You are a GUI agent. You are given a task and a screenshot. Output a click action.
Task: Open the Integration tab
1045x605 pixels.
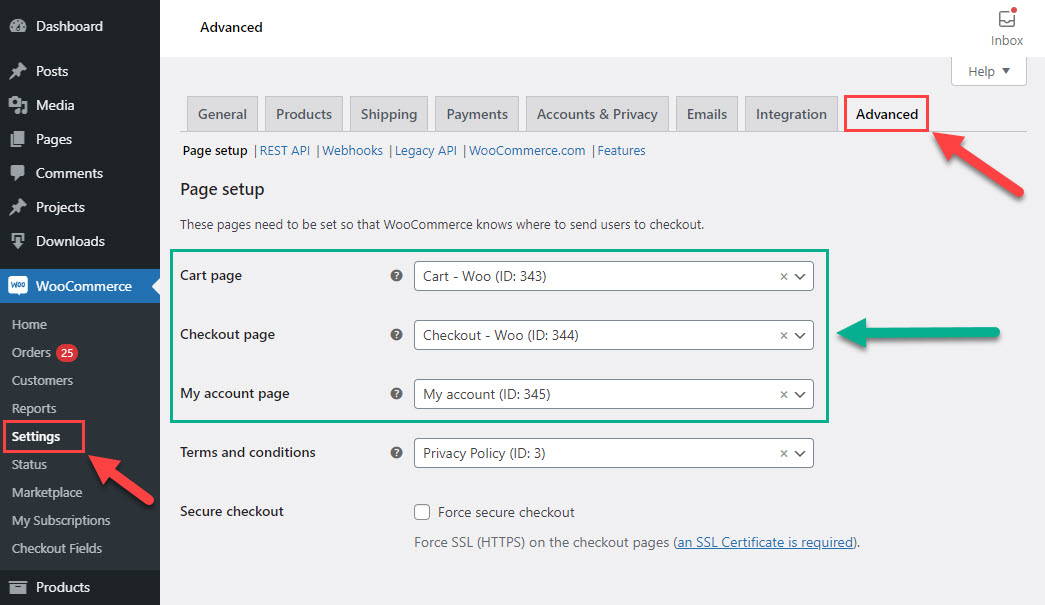tap(791, 114)
